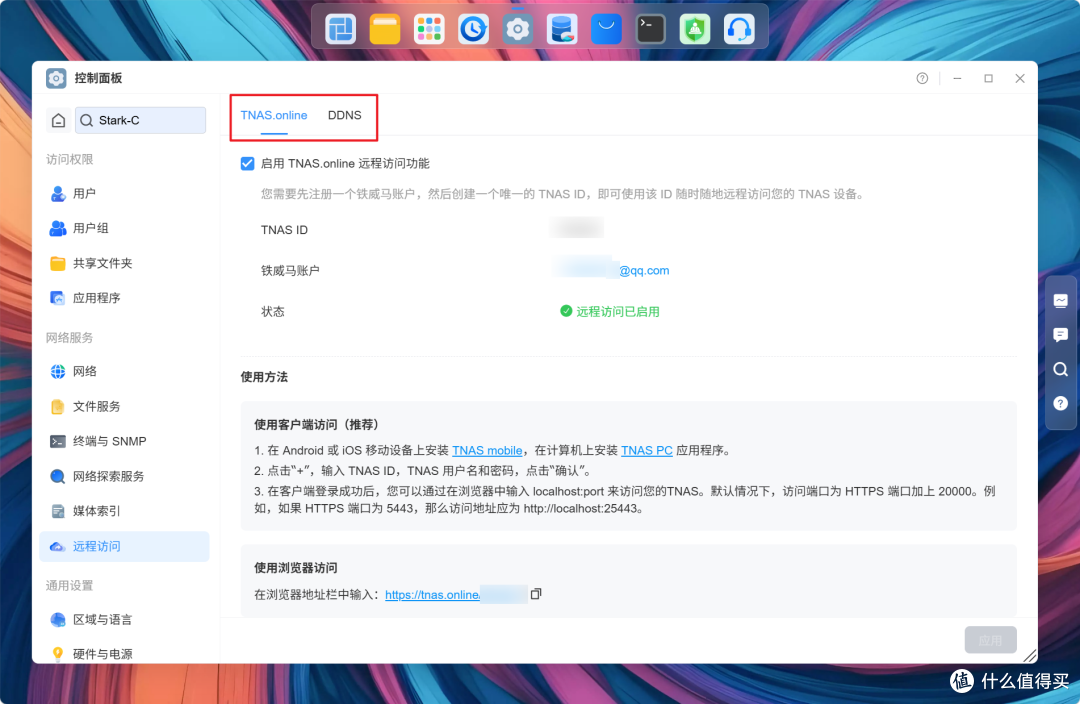Open the search icon on right sidebar
Screen dimensions: 1080x704
pos(1061,370)
